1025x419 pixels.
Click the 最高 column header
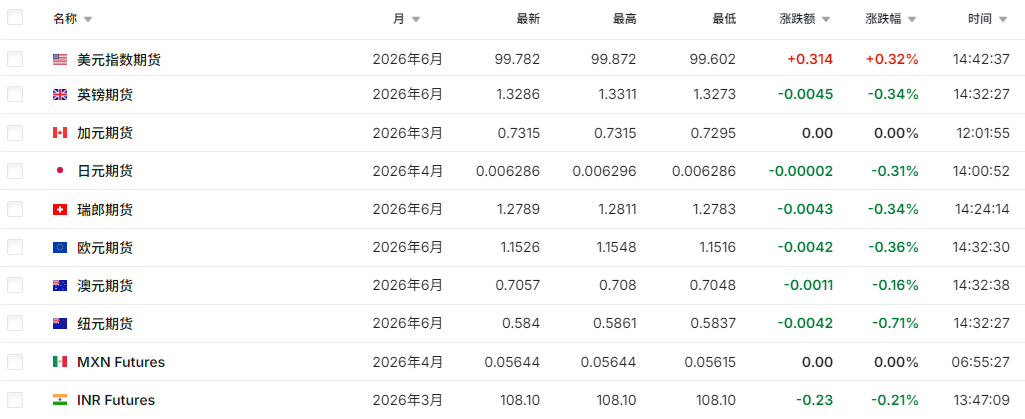coord(624,19)
